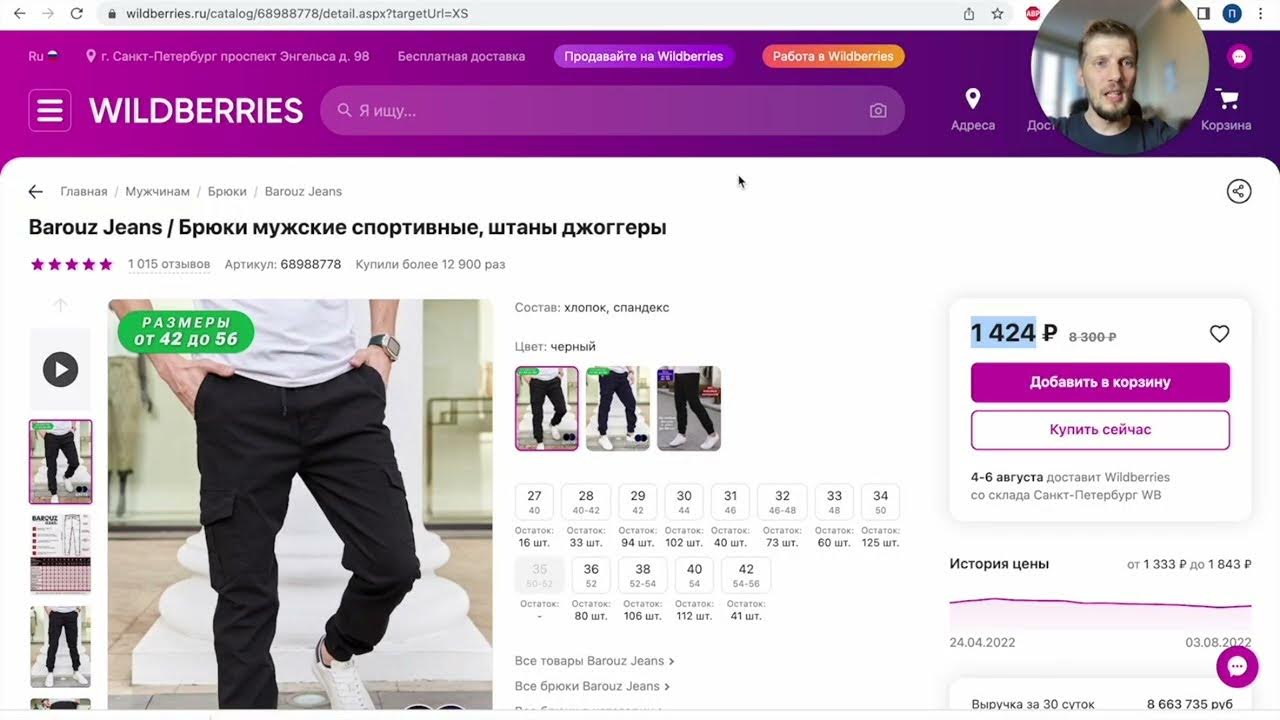
Task: Click the browser address bar URL
Action: [297, 14]
